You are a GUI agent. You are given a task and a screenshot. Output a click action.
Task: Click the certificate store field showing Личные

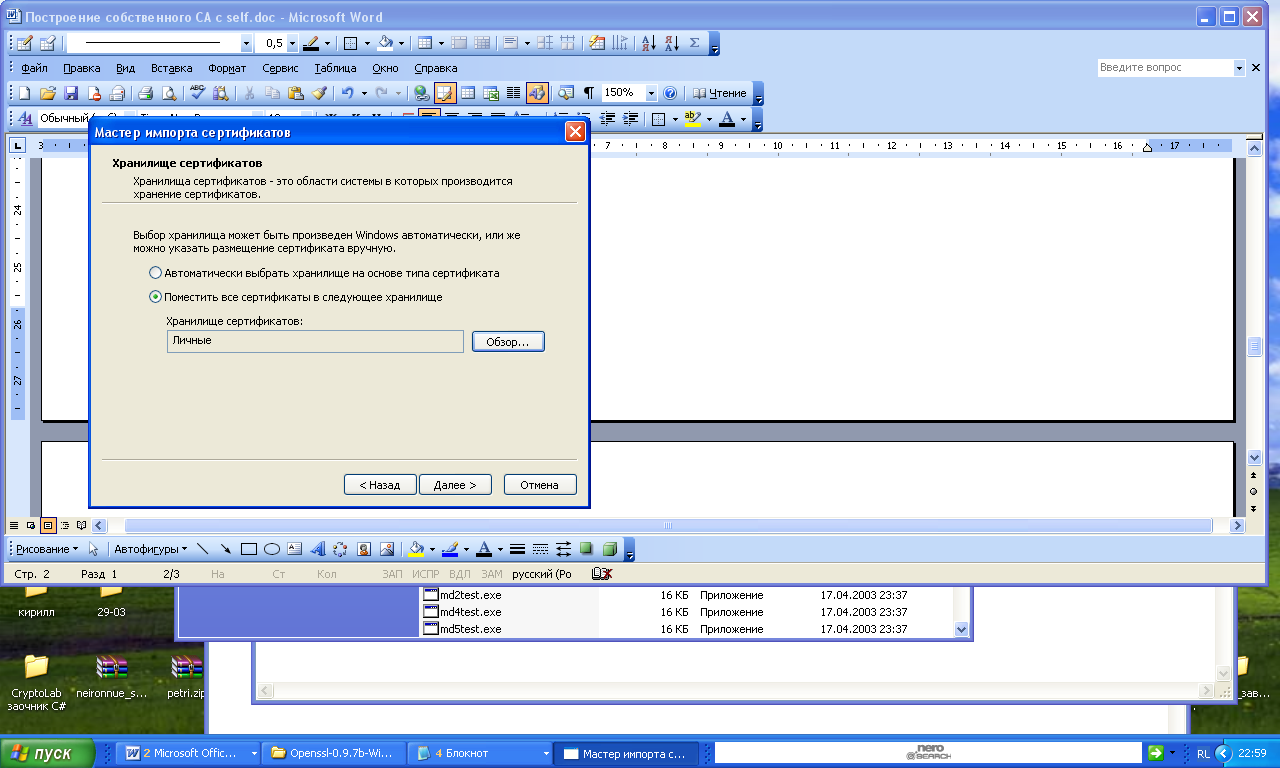[x=315, y=342]
